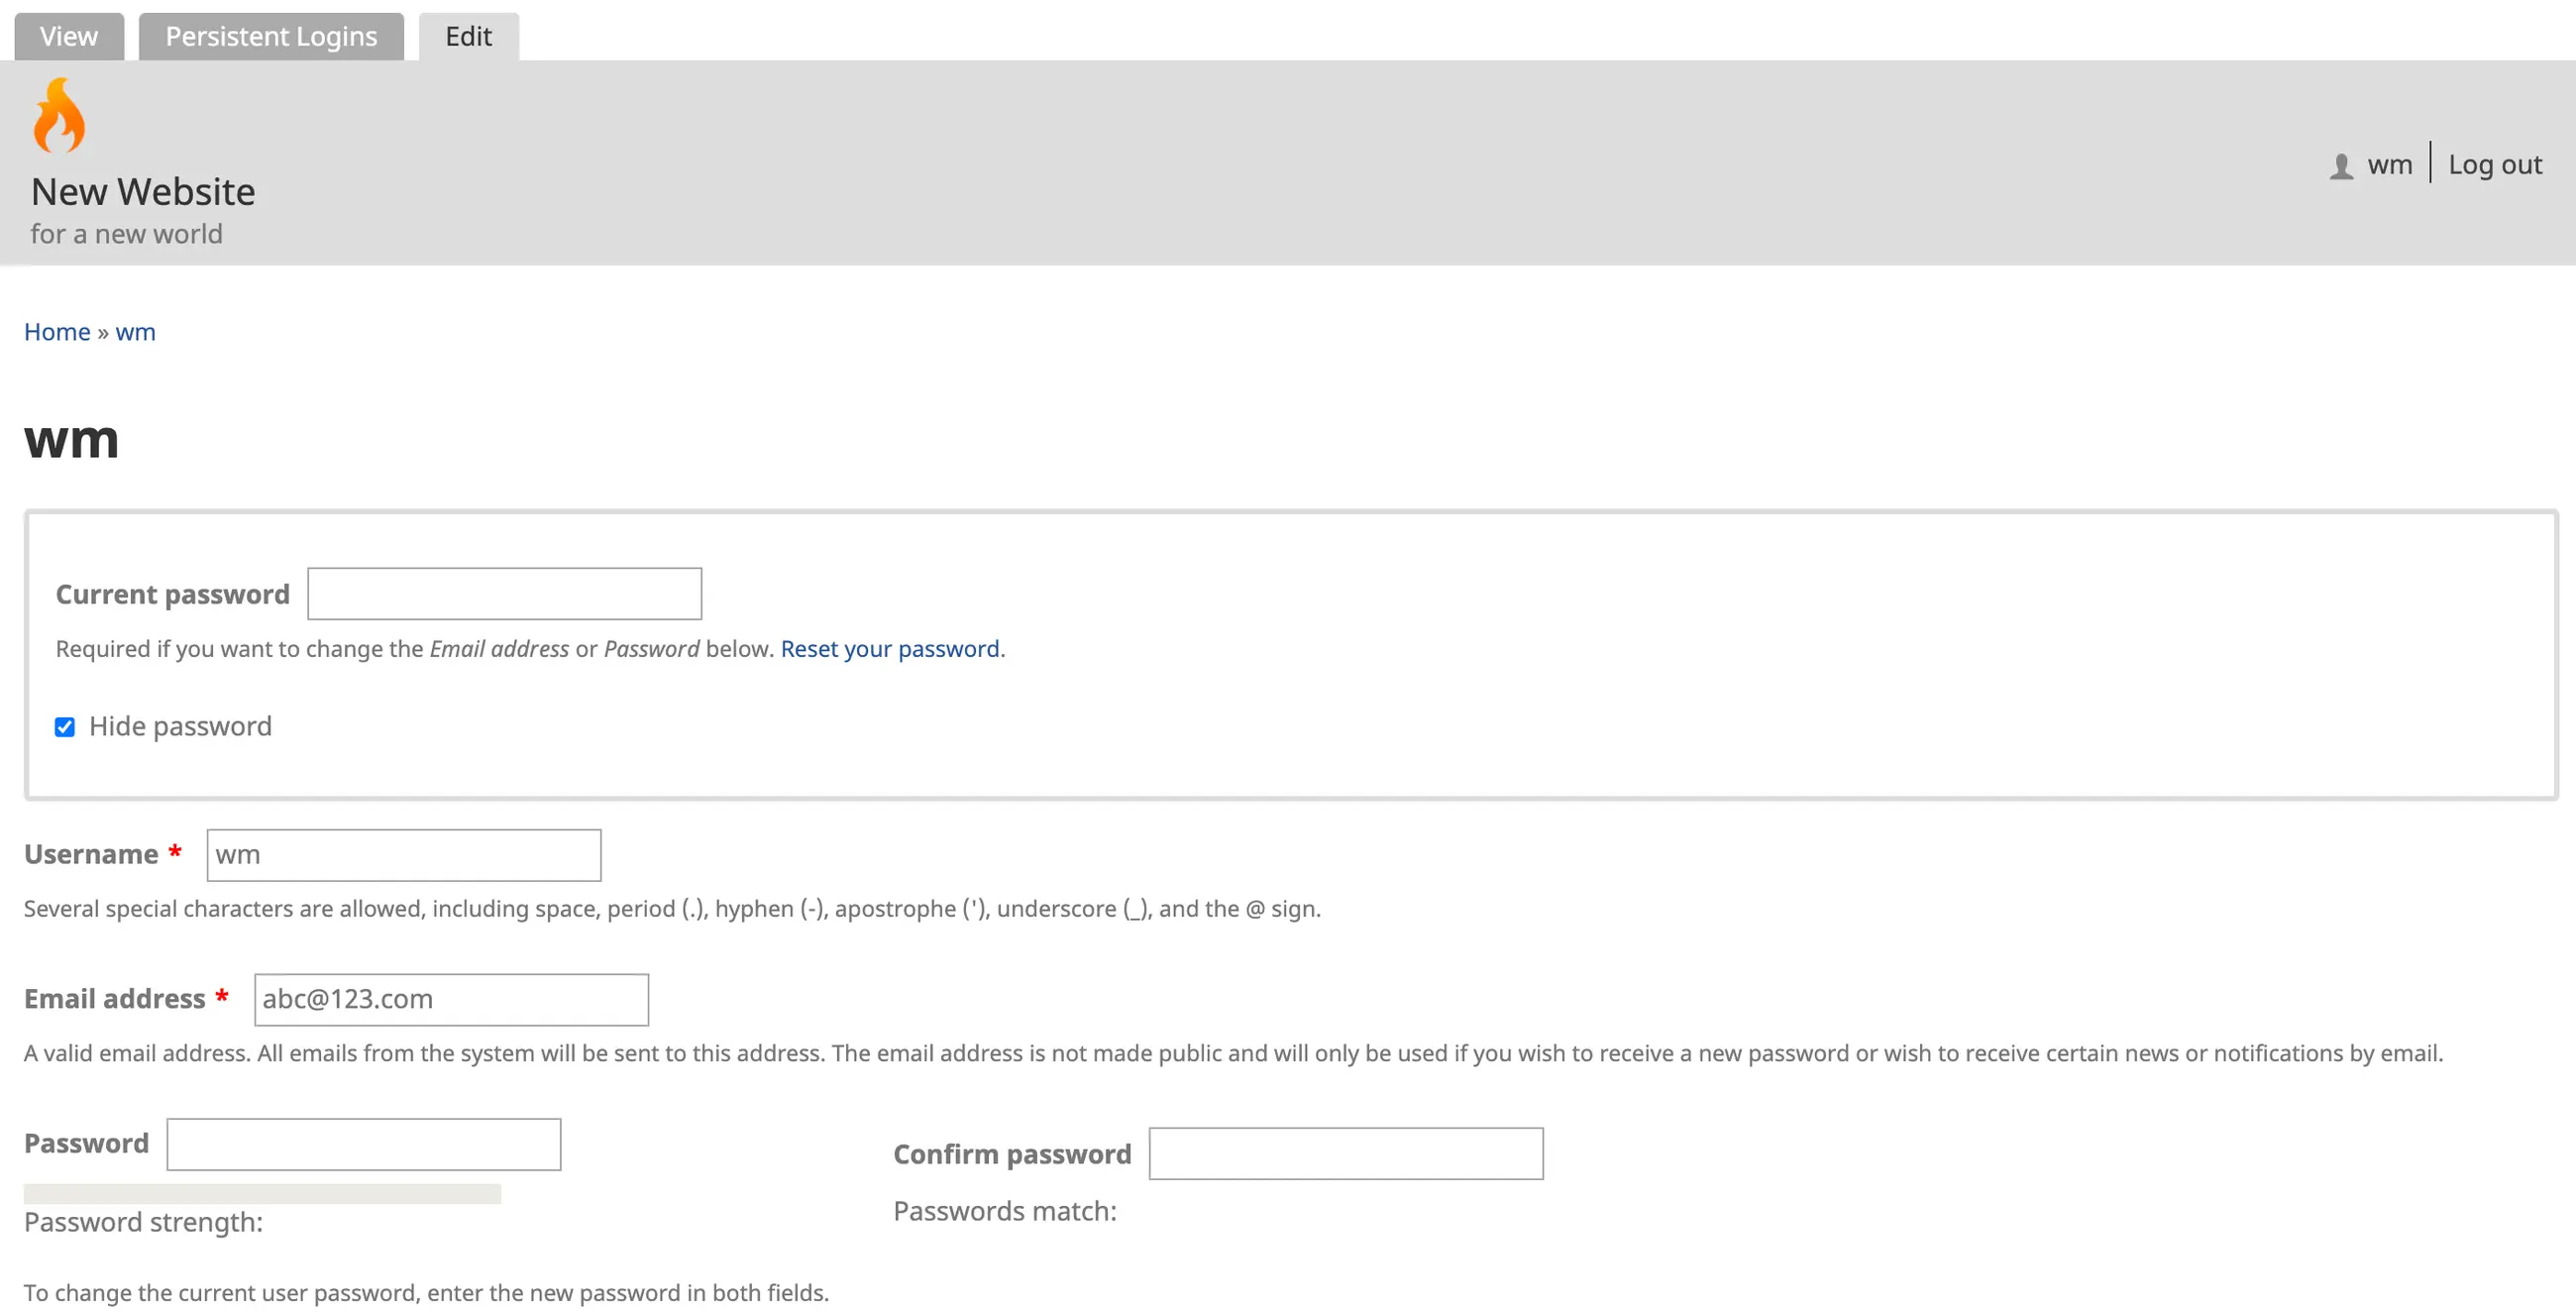The image size is (2576, 1312).
Task: Click the Hide password label text
Action: pos(180,727)
